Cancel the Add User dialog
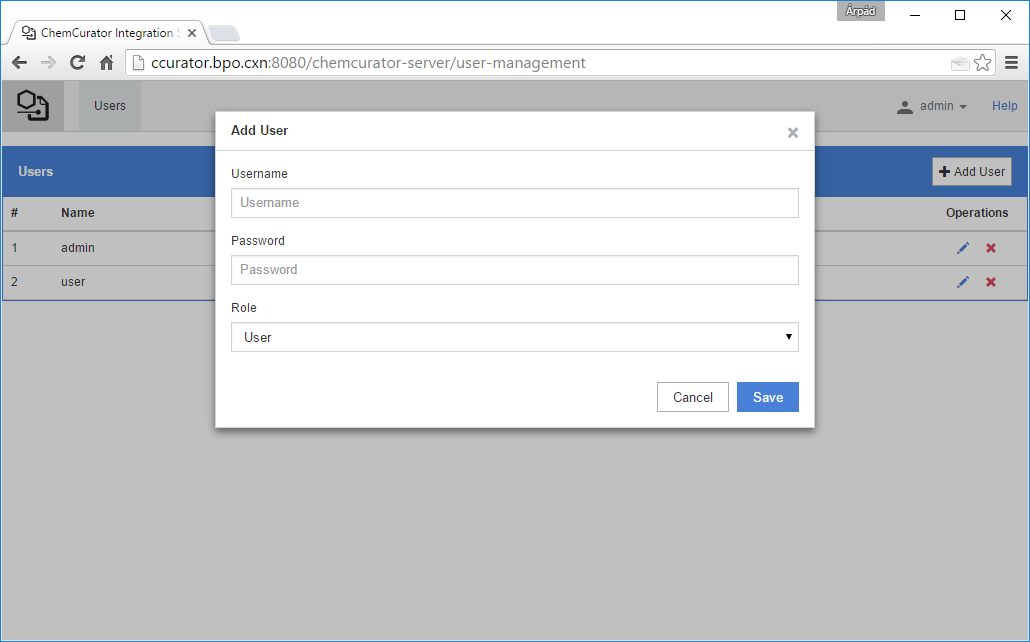The width and height of the screenshot is (1030, 642). click(692, 397)
